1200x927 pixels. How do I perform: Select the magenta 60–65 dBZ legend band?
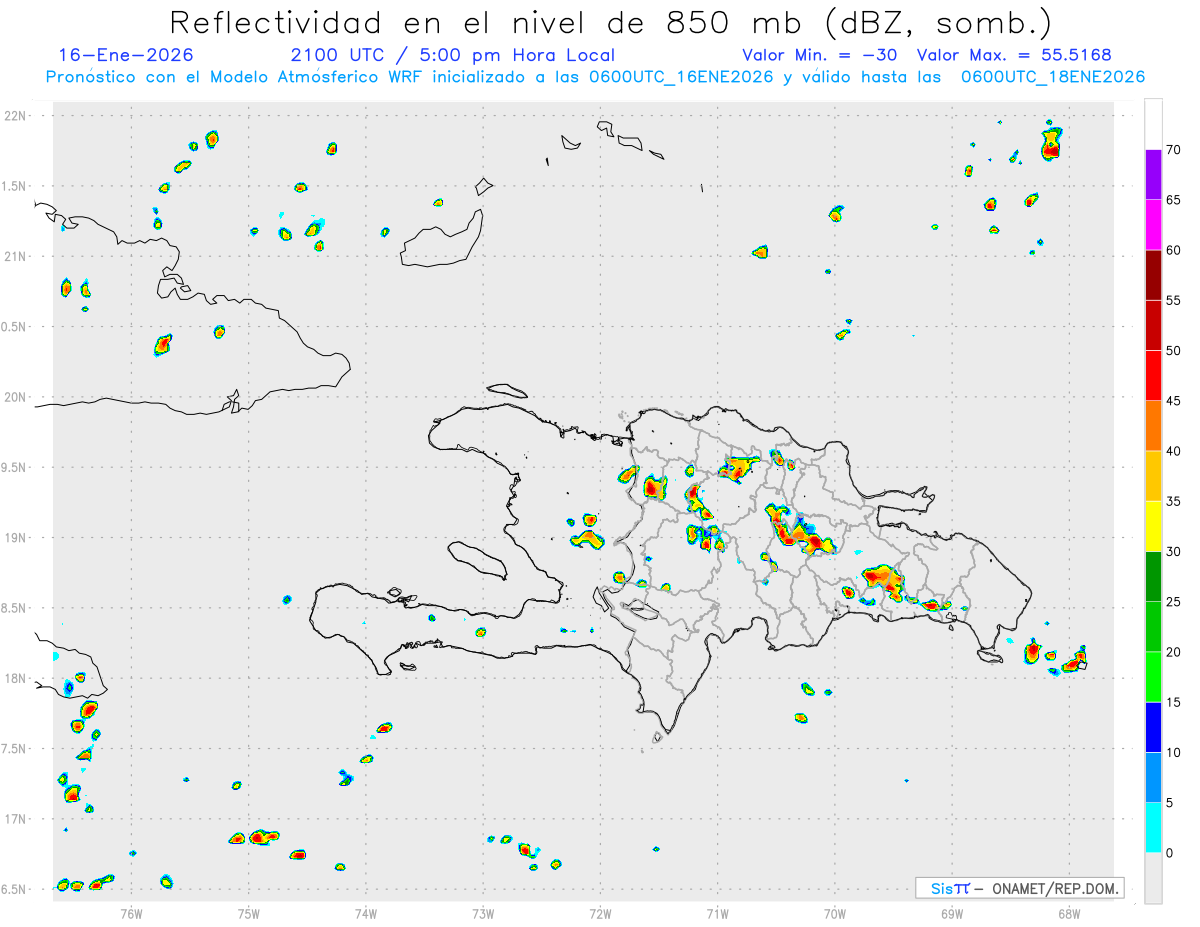[1153, 225]
